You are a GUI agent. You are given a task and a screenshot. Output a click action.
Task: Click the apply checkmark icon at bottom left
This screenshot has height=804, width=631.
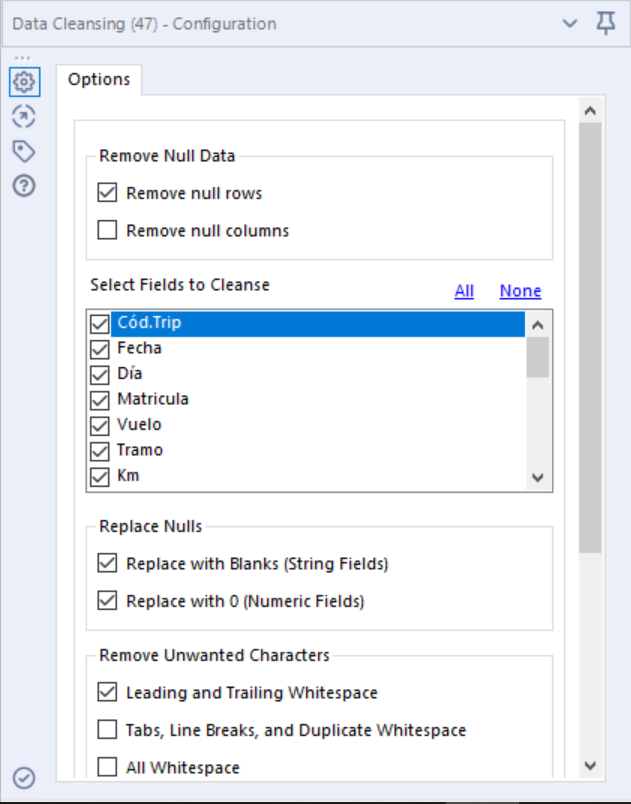click(24, 777)
